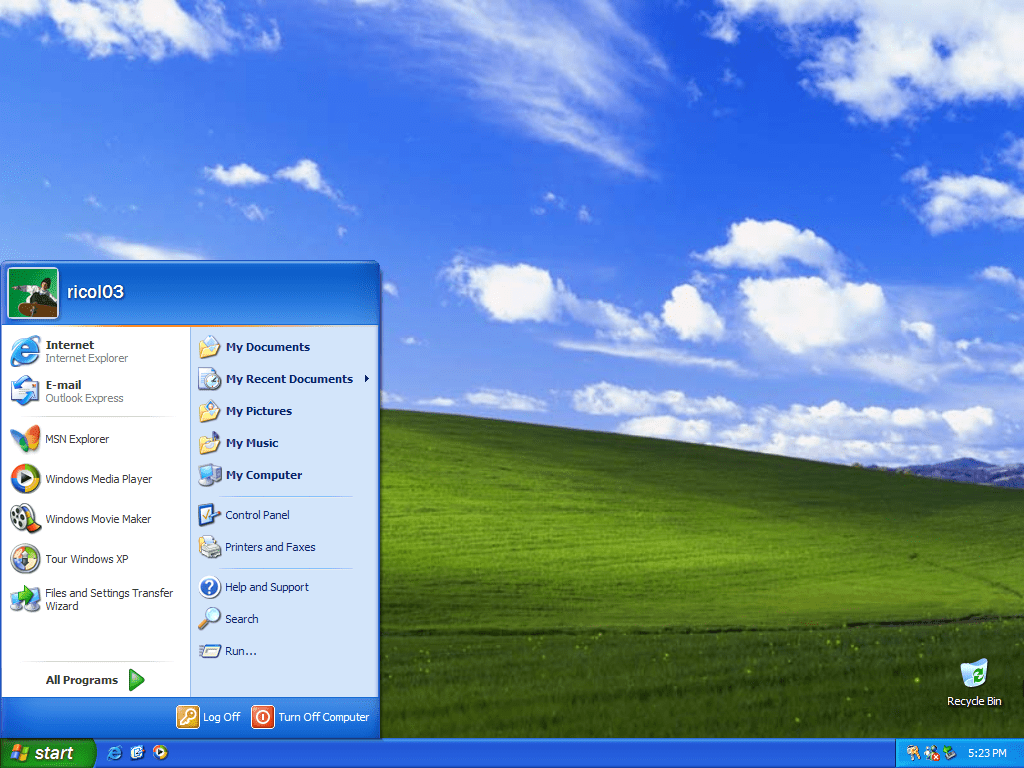Open My Pictures folder
1024x768 pixels.
[x=258, y=411]
